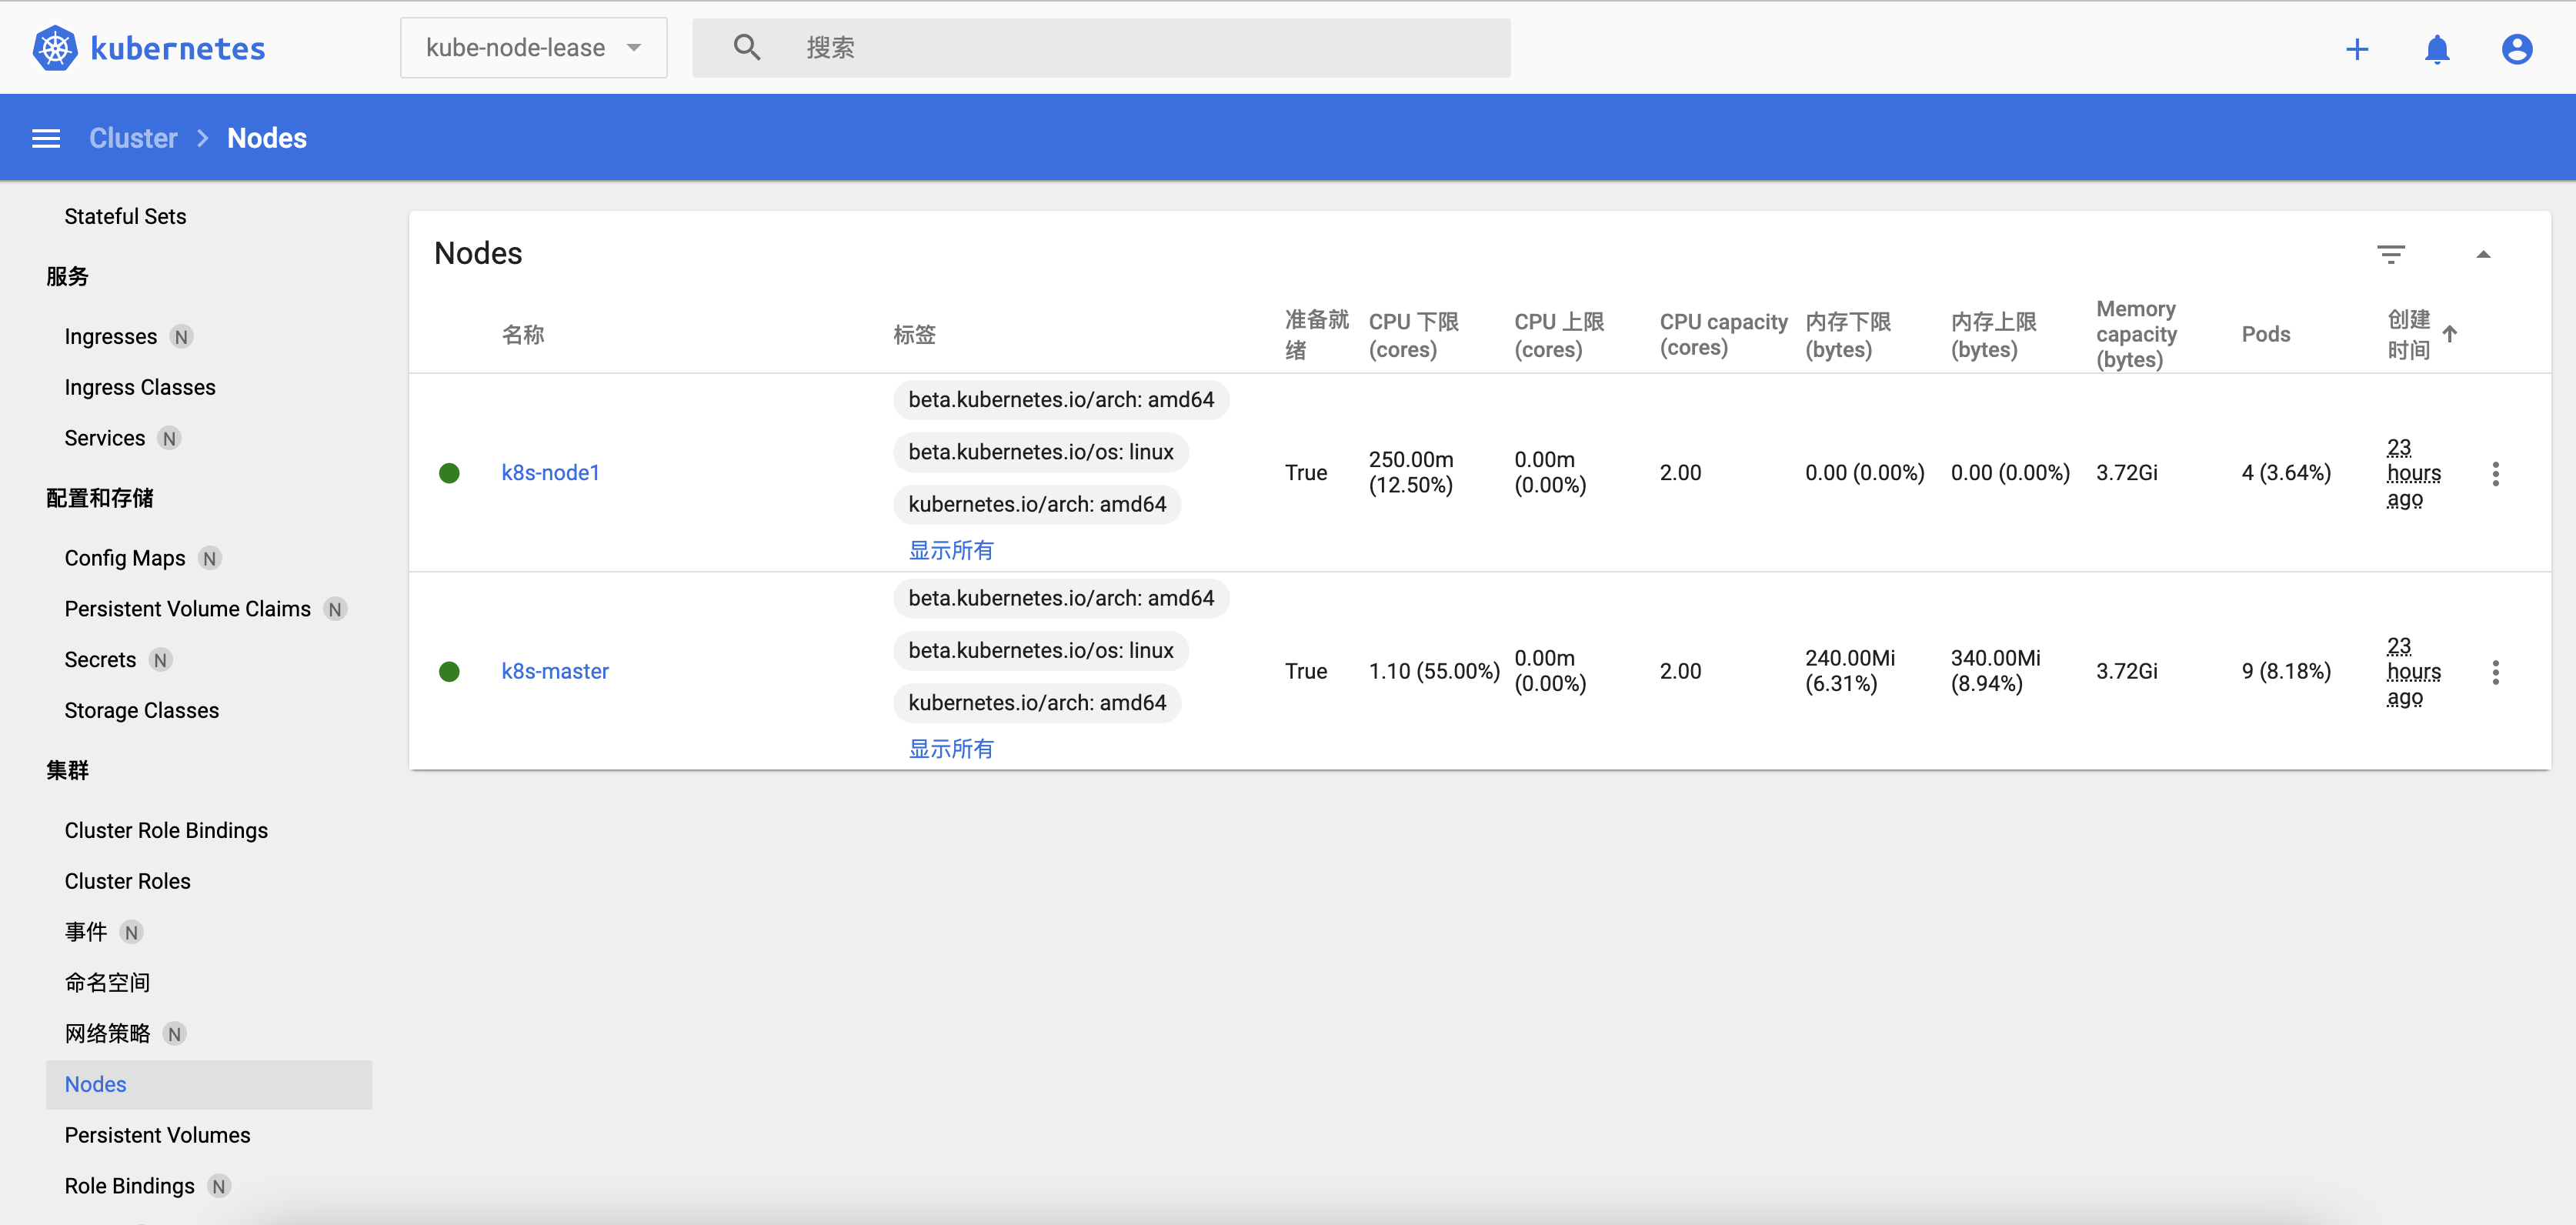Open the kube-node-lease namespace dropdown
This screenshot has height=1225, width=2576.
point(533,47)
